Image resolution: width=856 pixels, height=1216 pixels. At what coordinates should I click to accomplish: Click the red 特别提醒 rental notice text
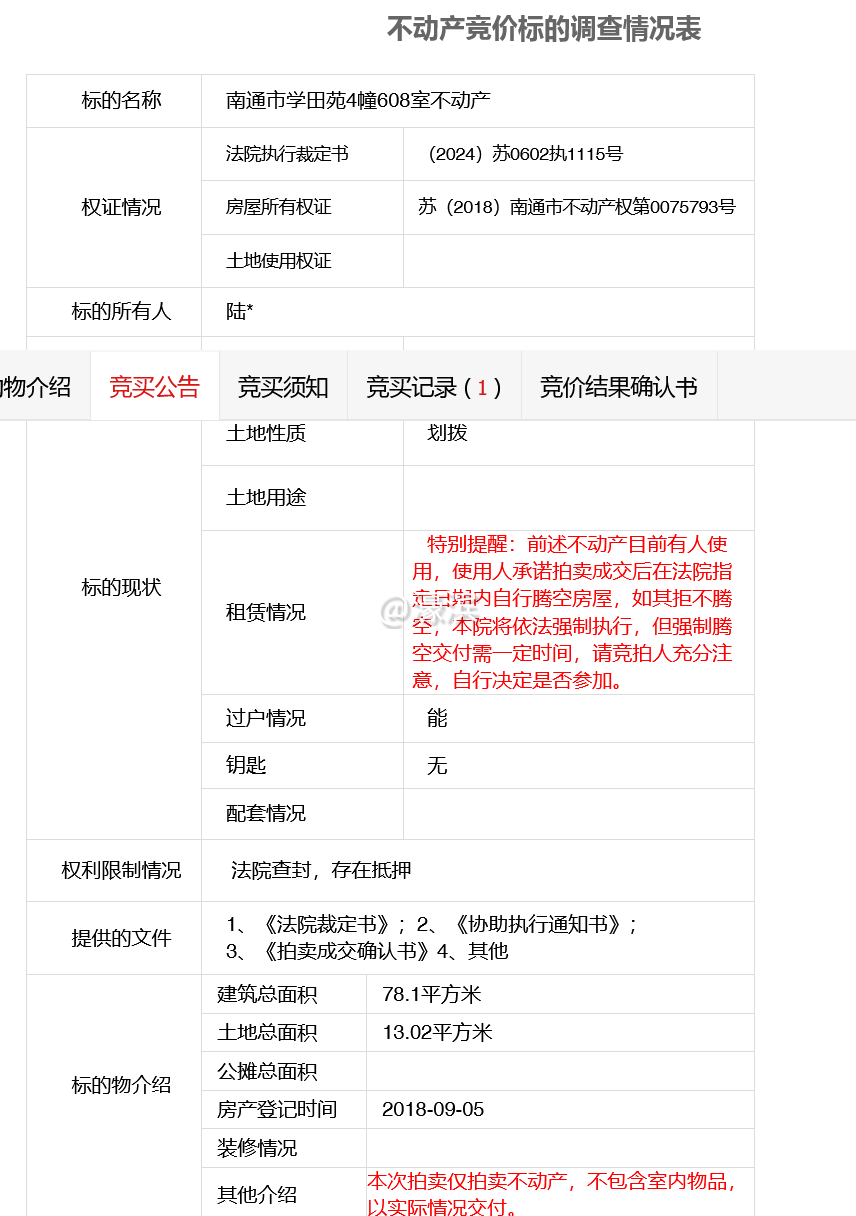(579, 612)
